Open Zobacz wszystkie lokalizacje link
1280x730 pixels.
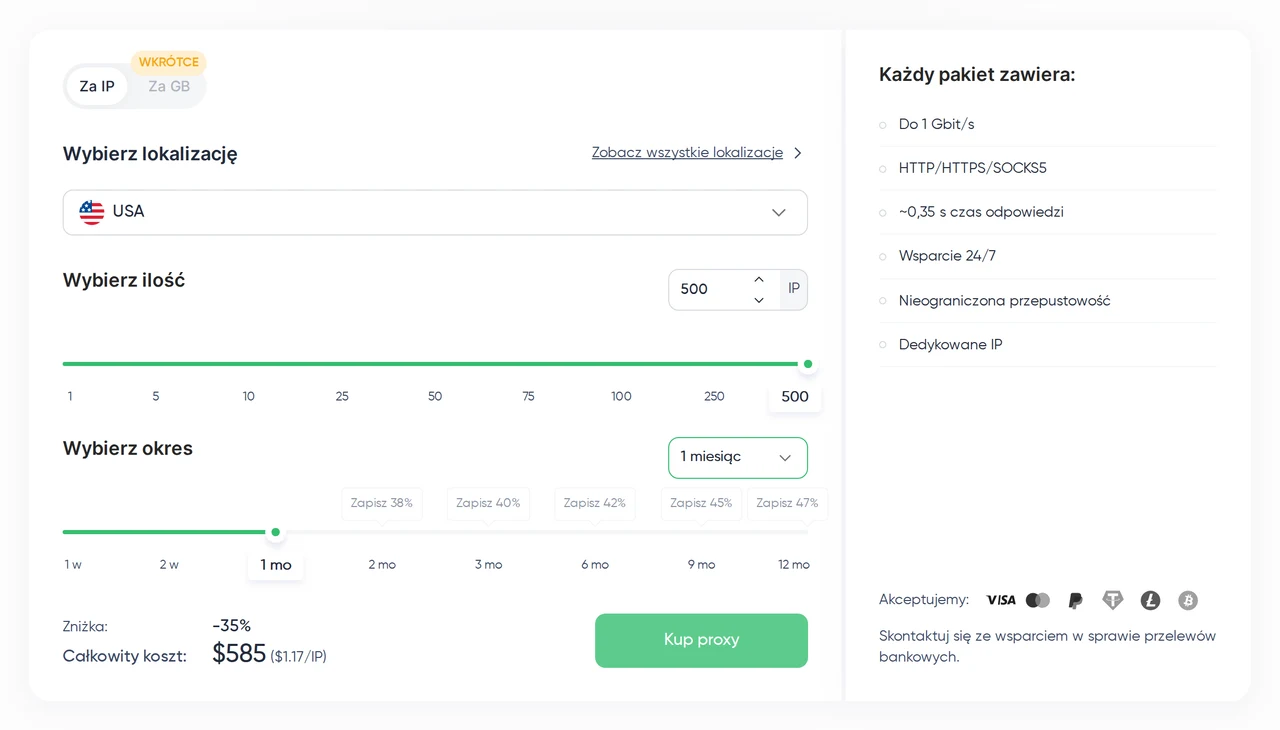[x=687, y=153]
